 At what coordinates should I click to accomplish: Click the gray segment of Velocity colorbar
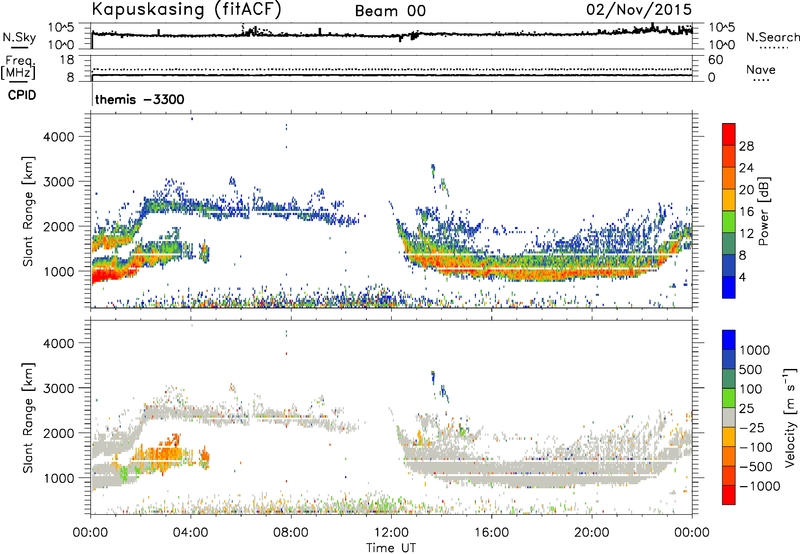pyautogui.click(x=729, y=417)
